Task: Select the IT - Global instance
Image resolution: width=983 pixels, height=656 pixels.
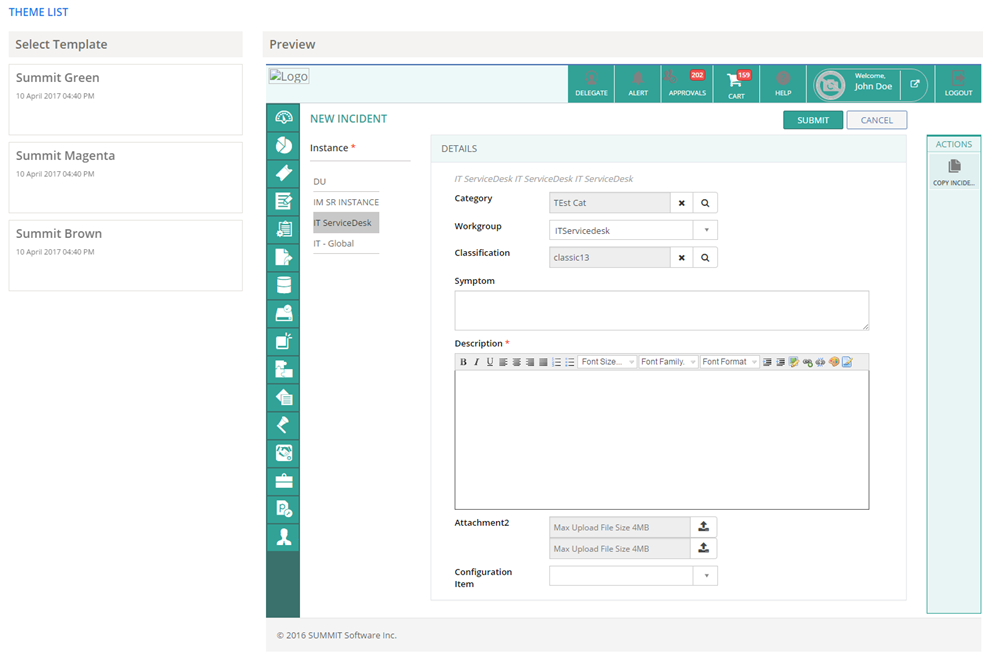Action: tap(334, 243)
